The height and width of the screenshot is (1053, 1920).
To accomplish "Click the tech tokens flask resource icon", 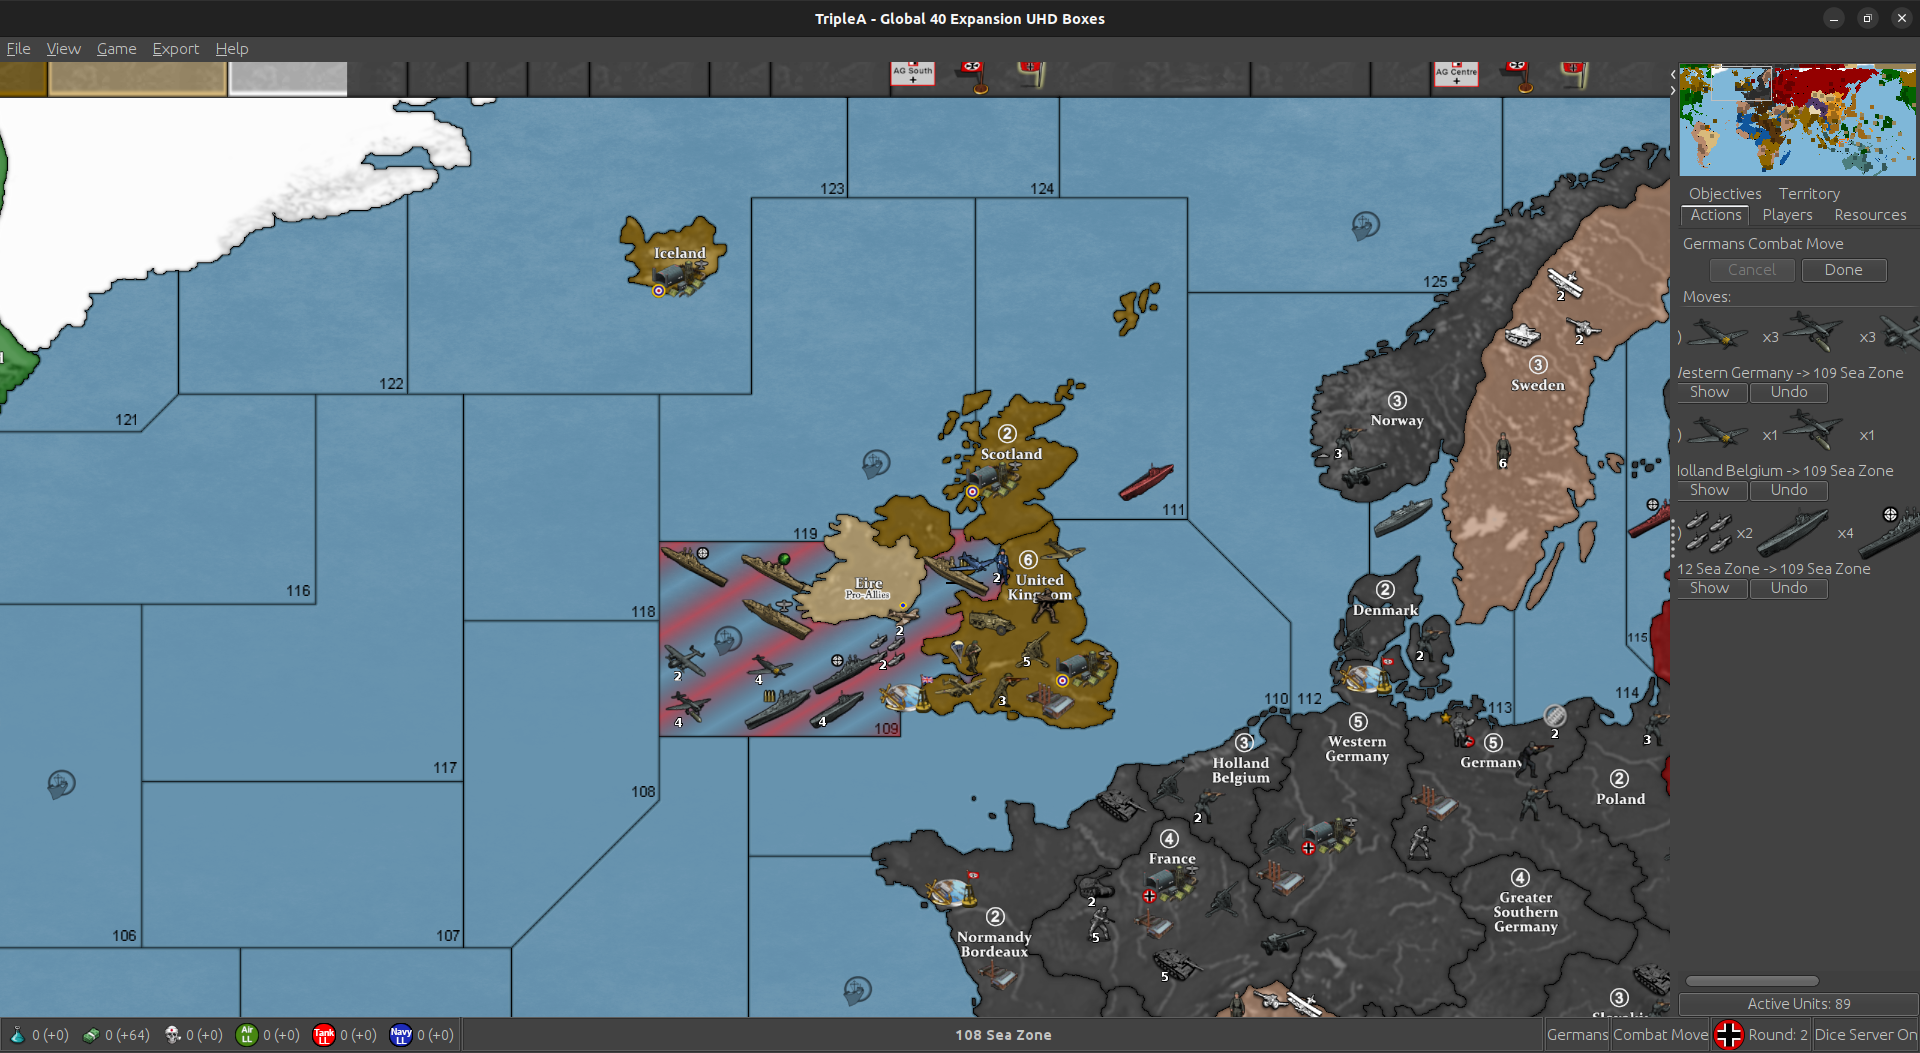I will [x=17, y=1035].
